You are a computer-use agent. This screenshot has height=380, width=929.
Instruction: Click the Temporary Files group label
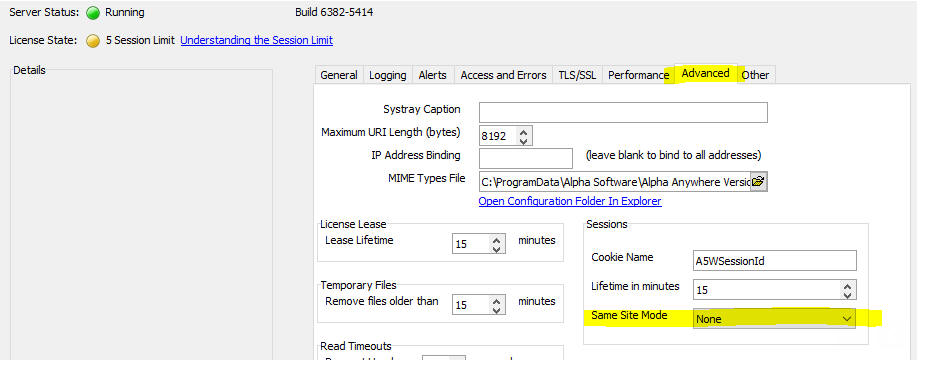pos(357,285)
